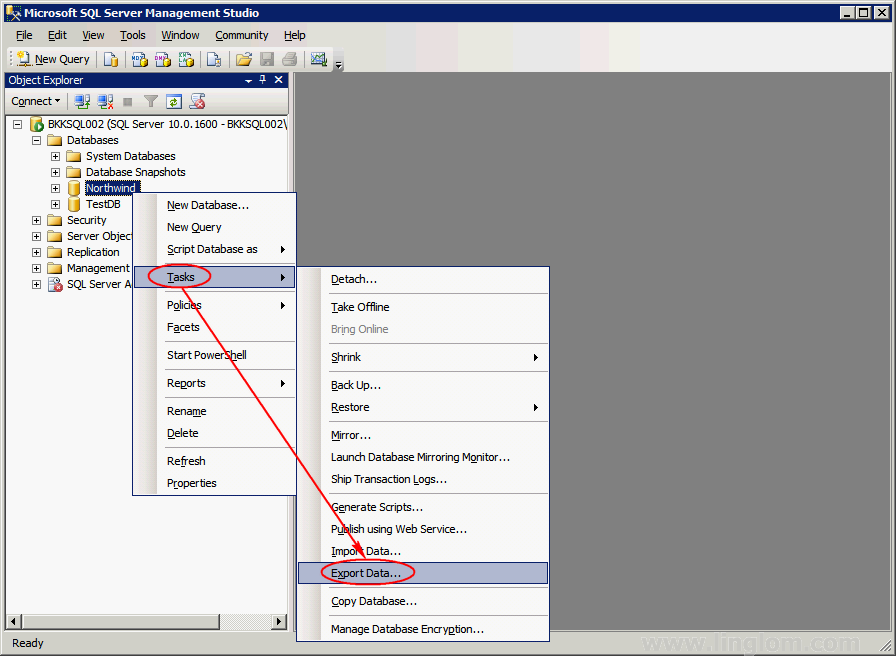This screenshot has width=896, height=656.
Task: Choose New Query from context menu
Action: coord(215,227)
